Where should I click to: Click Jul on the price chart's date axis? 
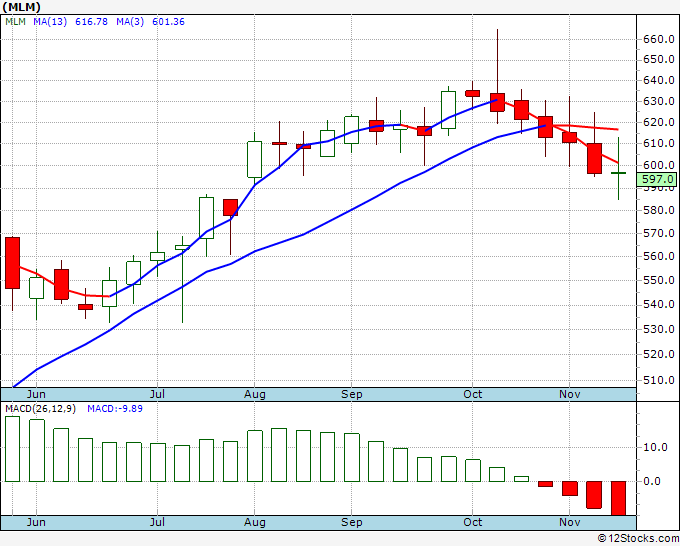coord(157,394)
